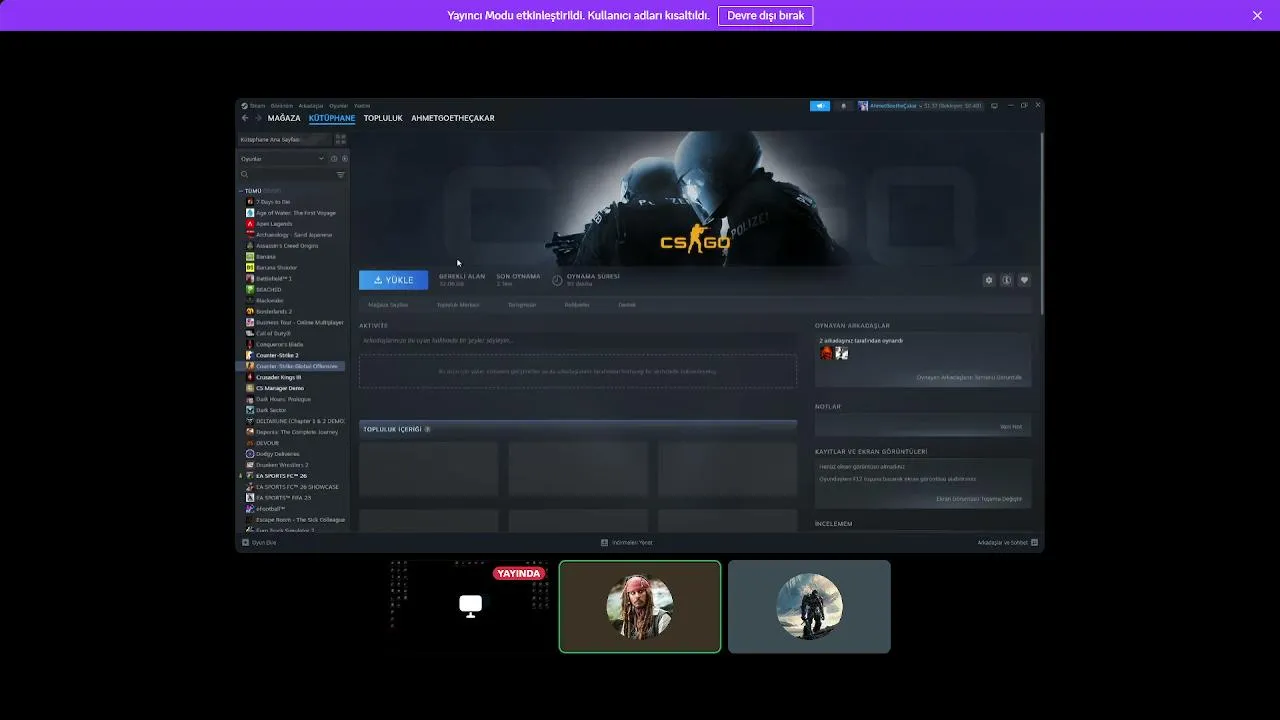Click second friend avatar who played
The image size is (1280, 720).
click(842, 353)
